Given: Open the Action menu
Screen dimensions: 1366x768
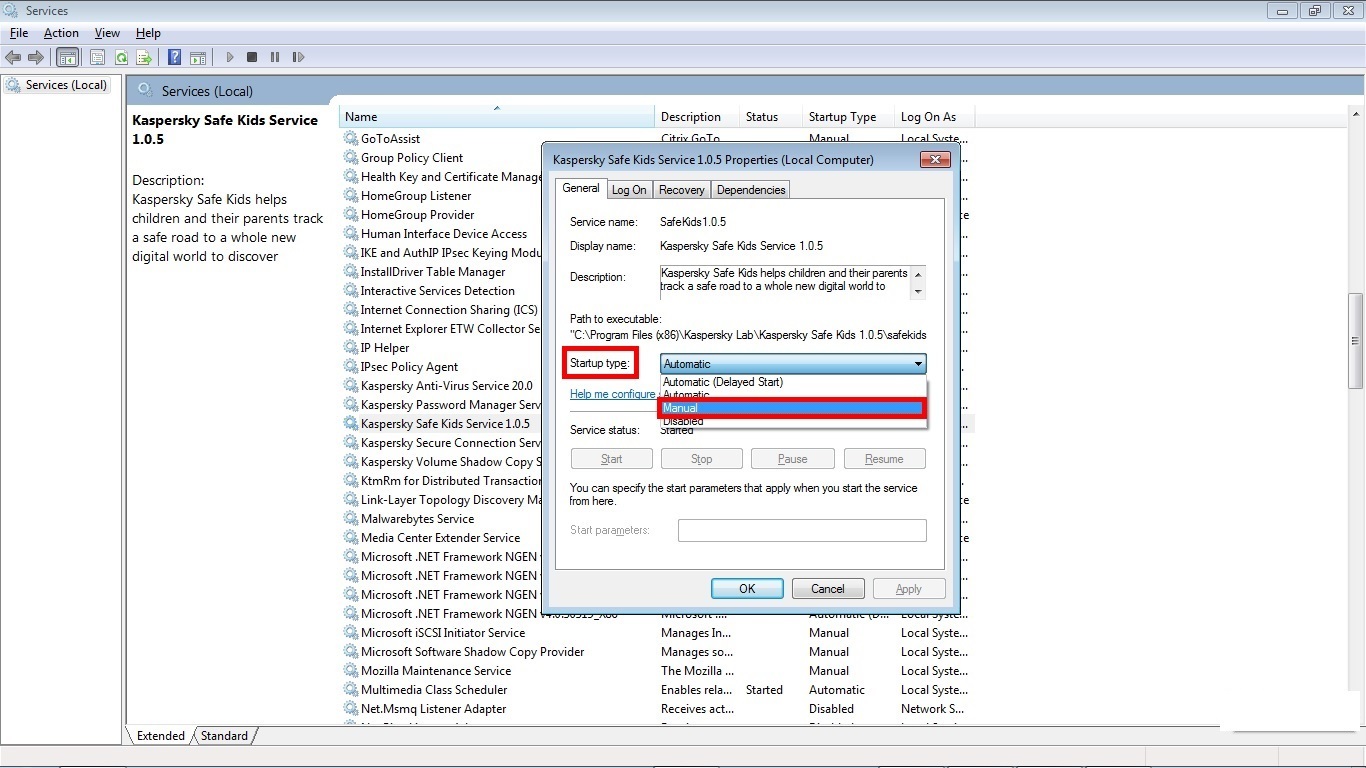Looking at the screenshot, I should 61,33.
